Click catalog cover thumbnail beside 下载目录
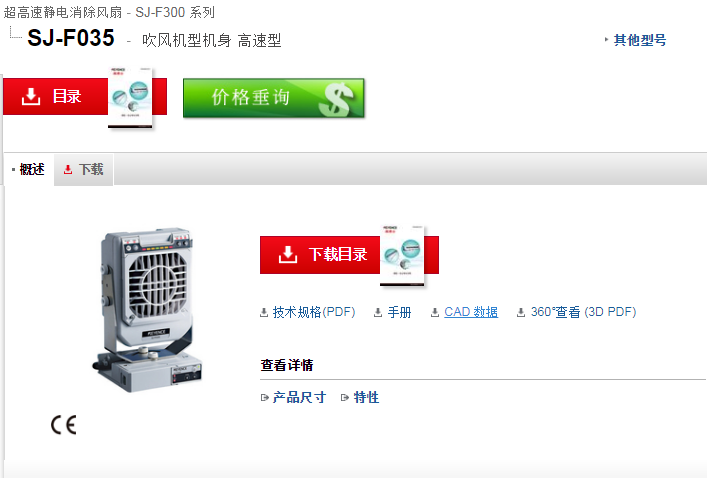The height and width of the screenshot is (478, 707). 402,256
